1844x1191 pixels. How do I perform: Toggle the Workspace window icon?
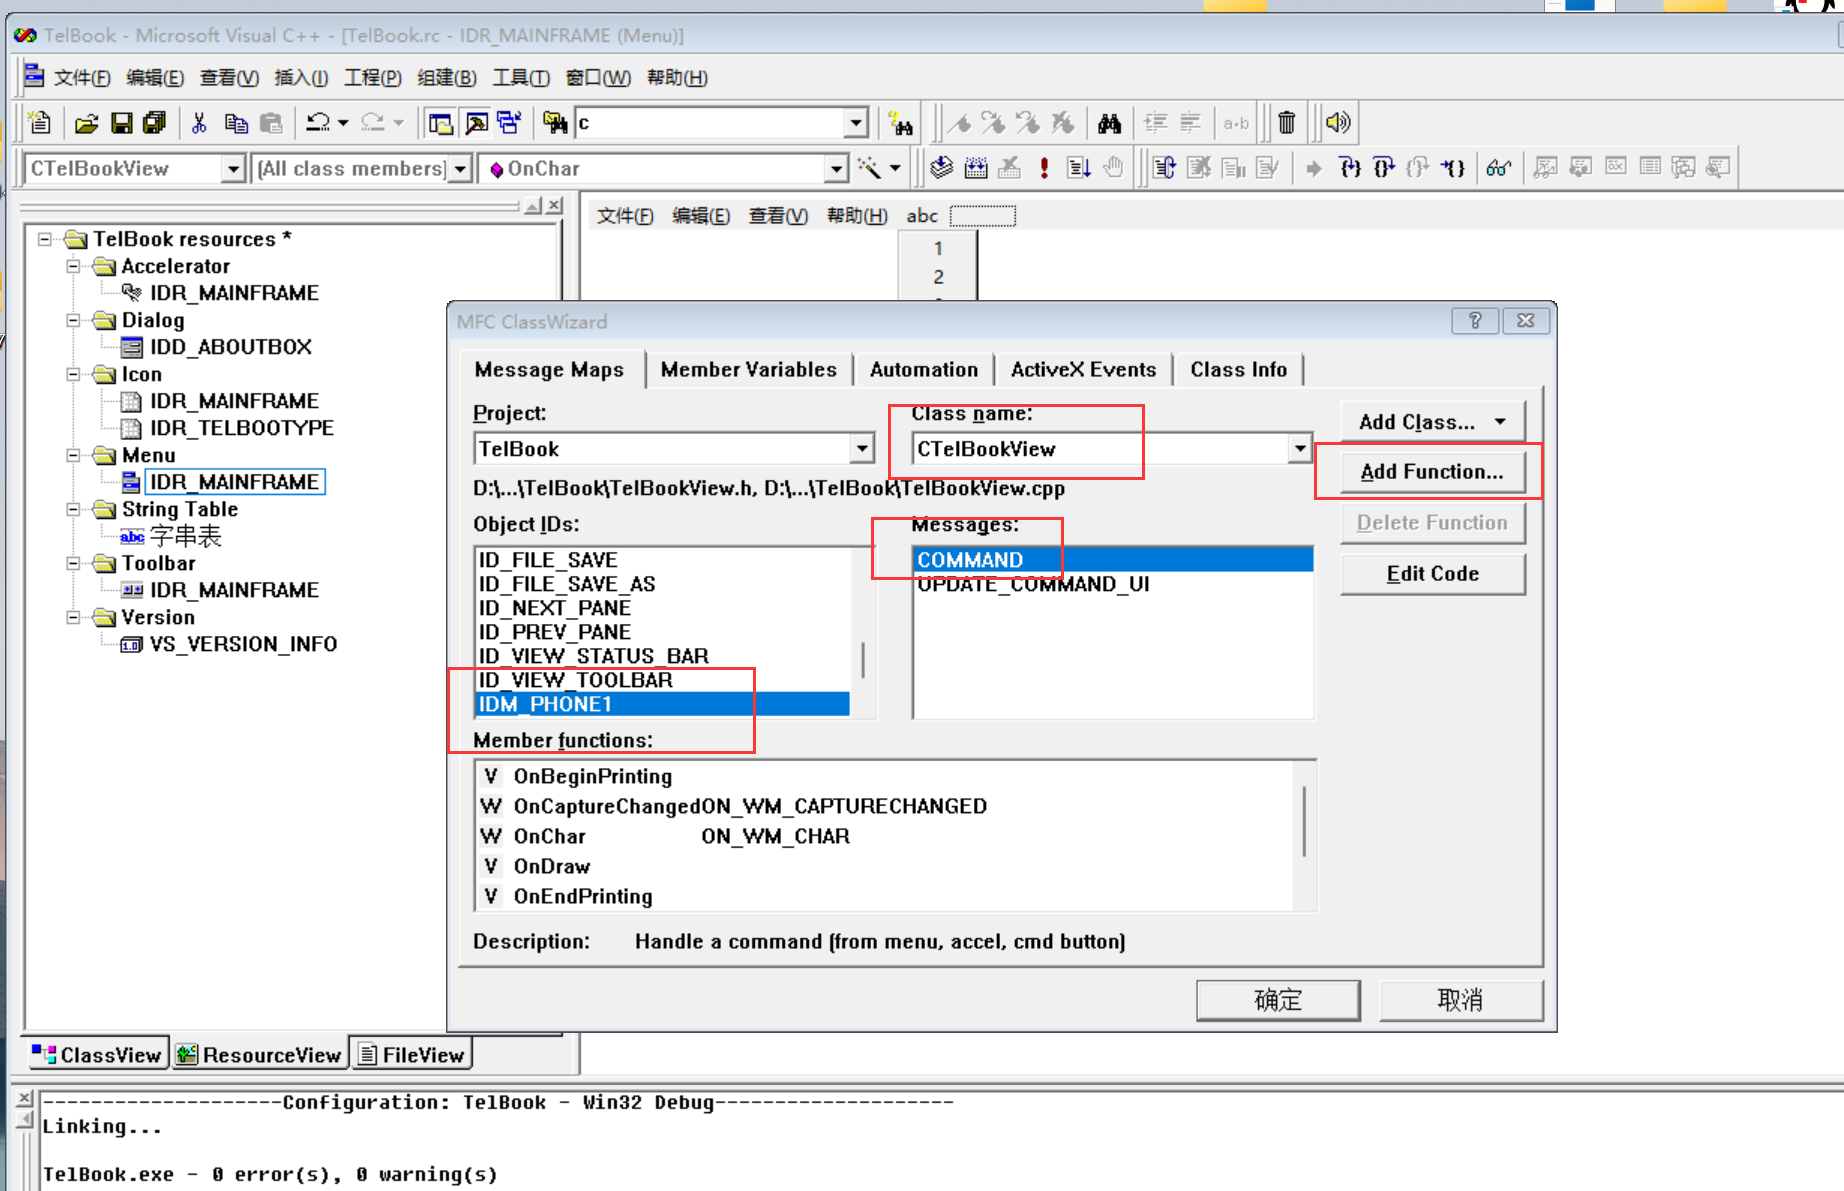440,123
